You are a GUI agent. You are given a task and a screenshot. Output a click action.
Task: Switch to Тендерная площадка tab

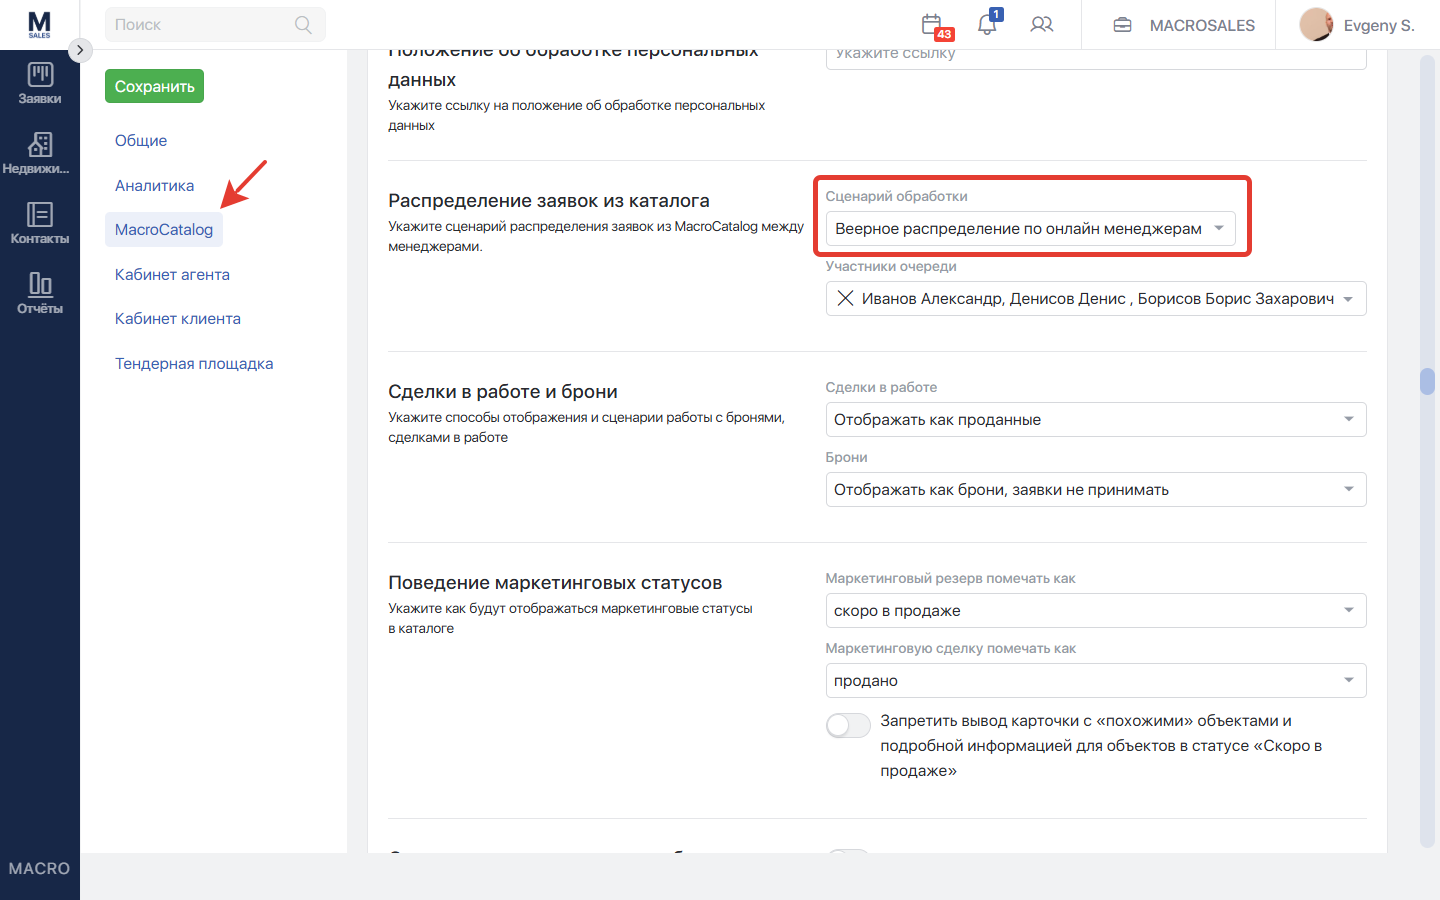pyautogui.click(x=194, y=364)
